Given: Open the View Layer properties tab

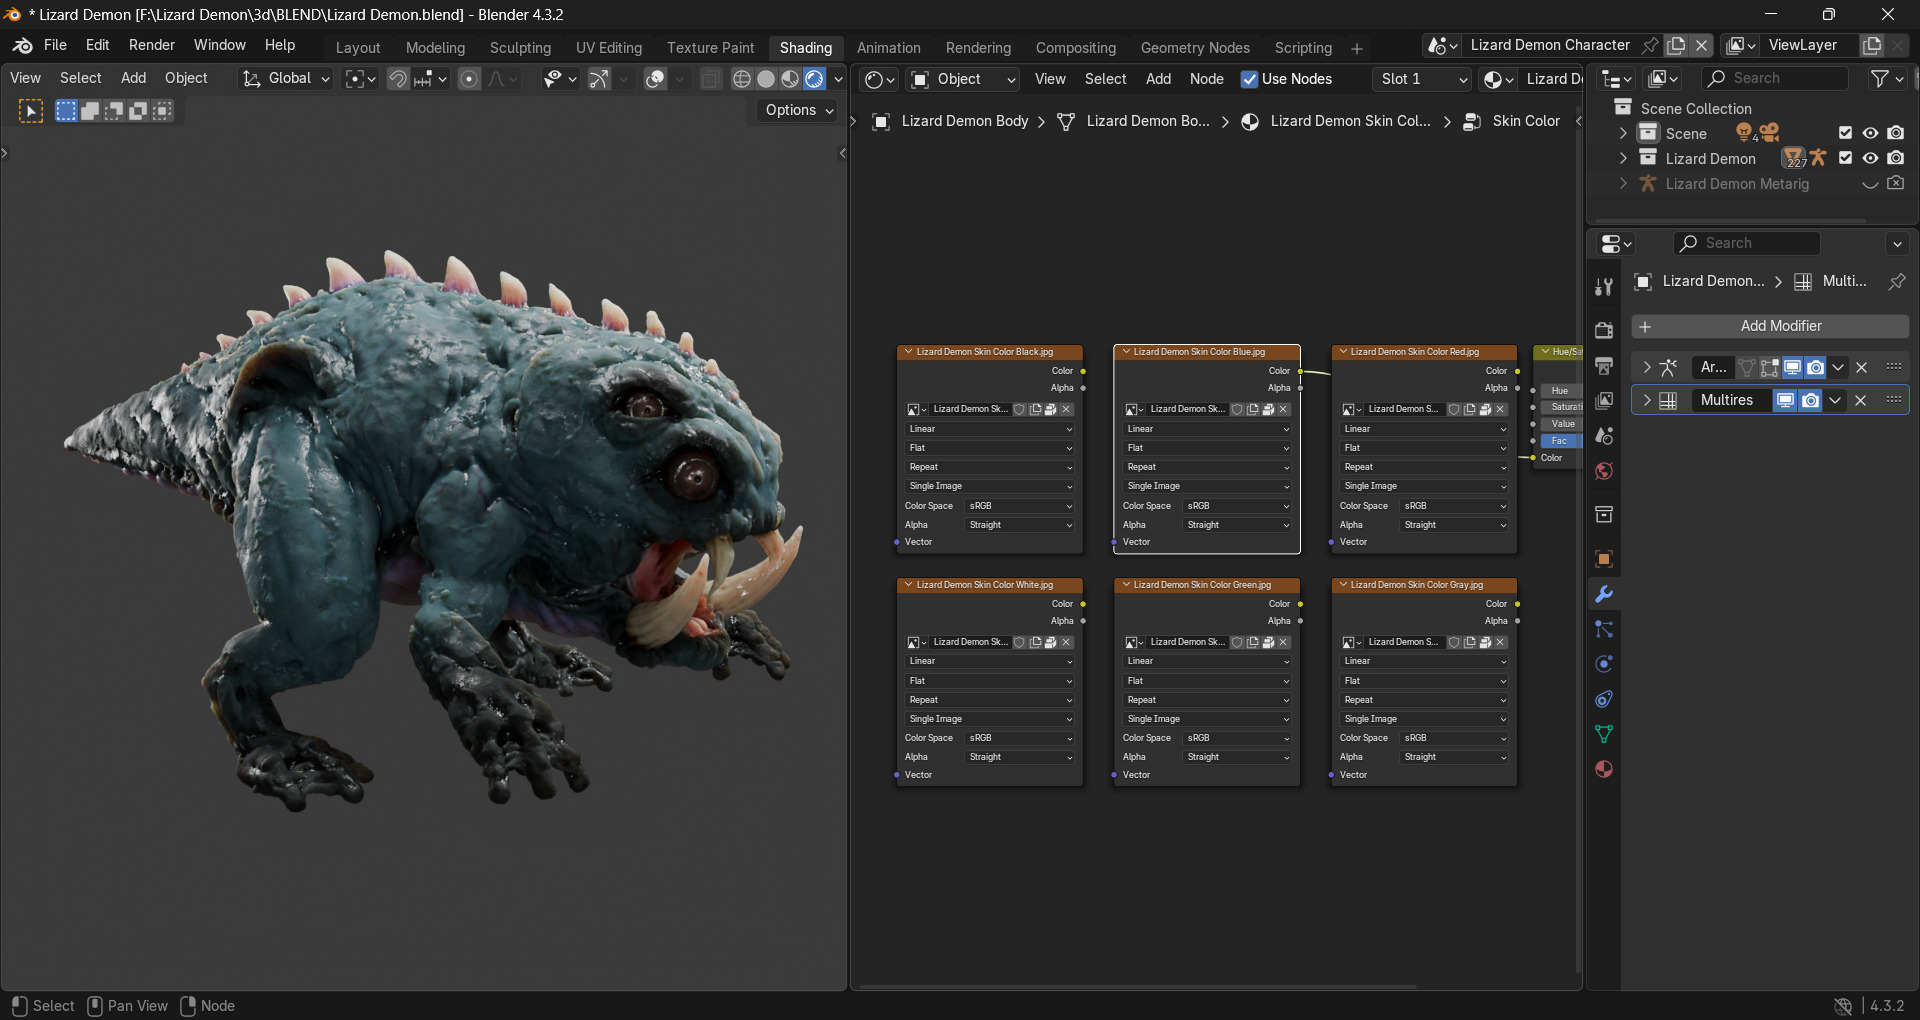Looking at the screenshot, I should coord(1604,401).
